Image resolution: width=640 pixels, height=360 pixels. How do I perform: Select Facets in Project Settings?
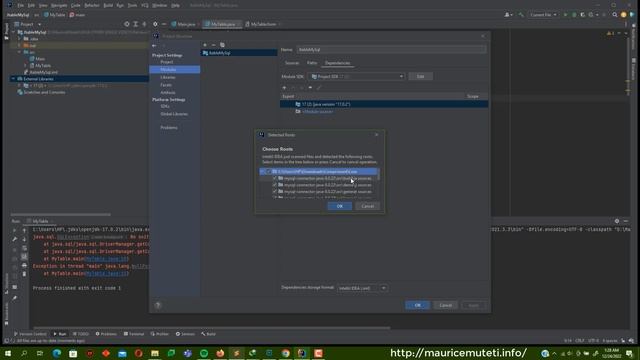coord(166,85)
